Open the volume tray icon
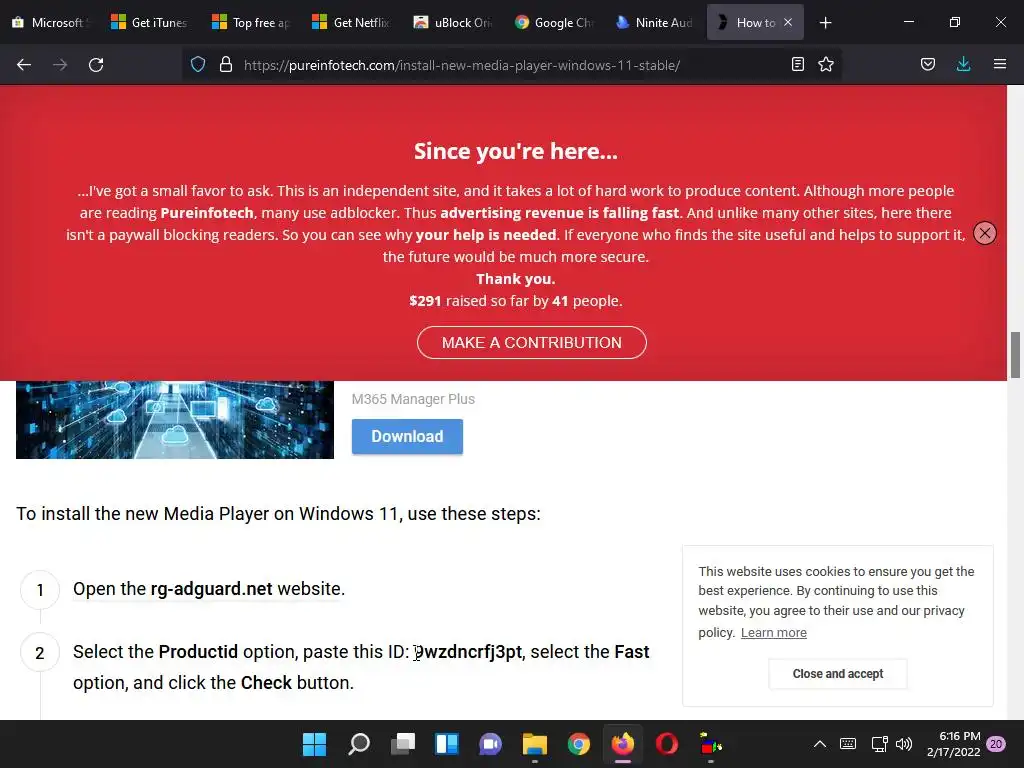The height and width of the screenshot is (768, 1024). 904,744
